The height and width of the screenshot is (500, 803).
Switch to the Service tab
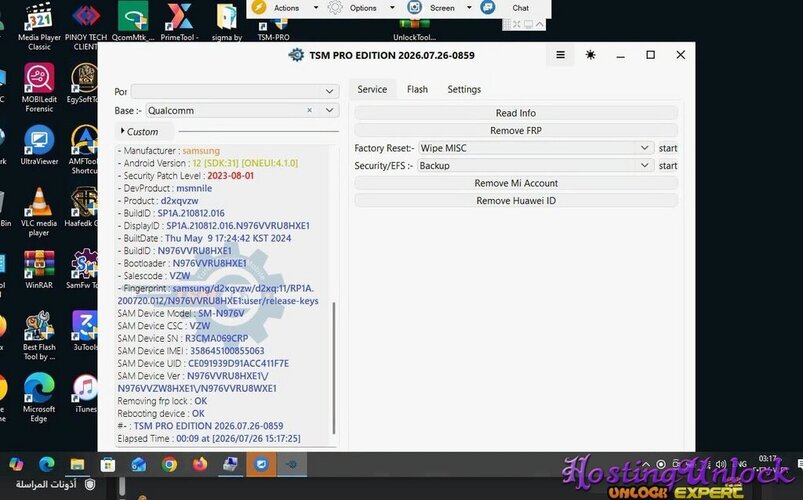372,89
